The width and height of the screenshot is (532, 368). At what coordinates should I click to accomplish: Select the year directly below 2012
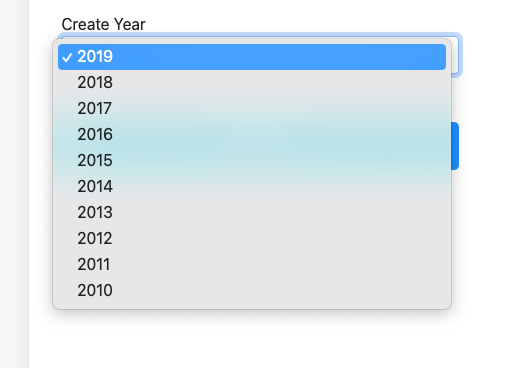pos(252,264)
